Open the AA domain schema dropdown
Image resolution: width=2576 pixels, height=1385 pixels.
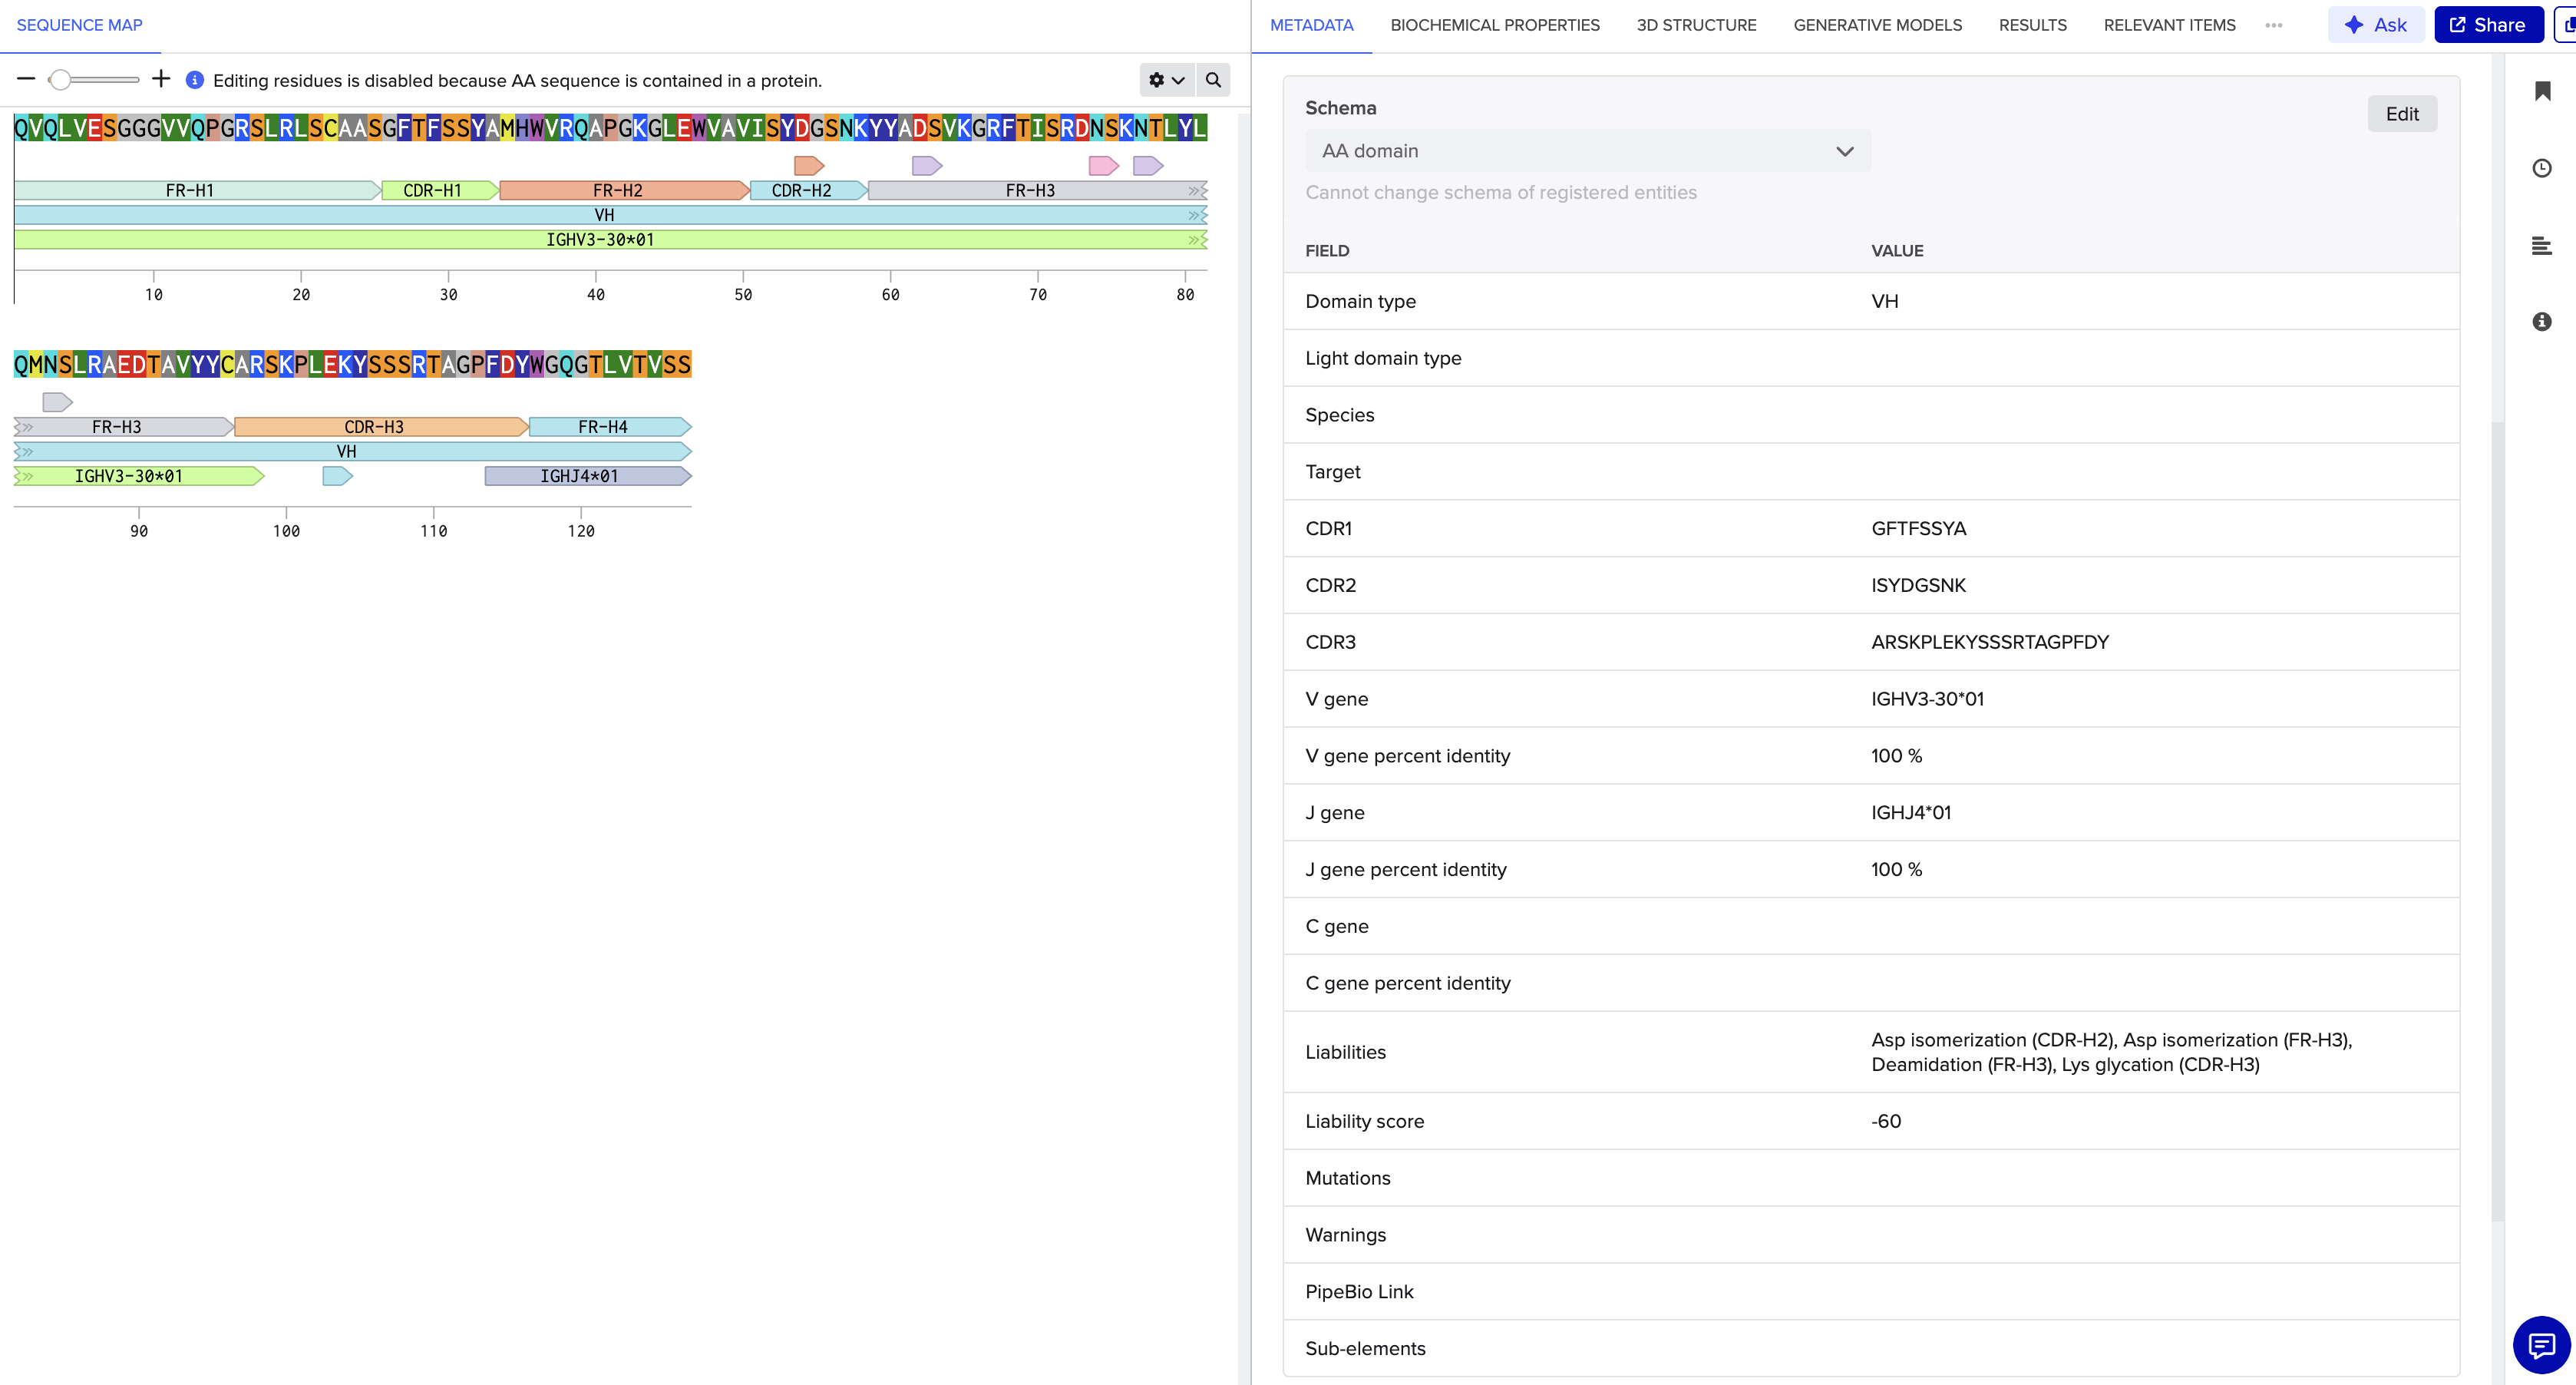pyautogui.click(x=1588, y=151)
